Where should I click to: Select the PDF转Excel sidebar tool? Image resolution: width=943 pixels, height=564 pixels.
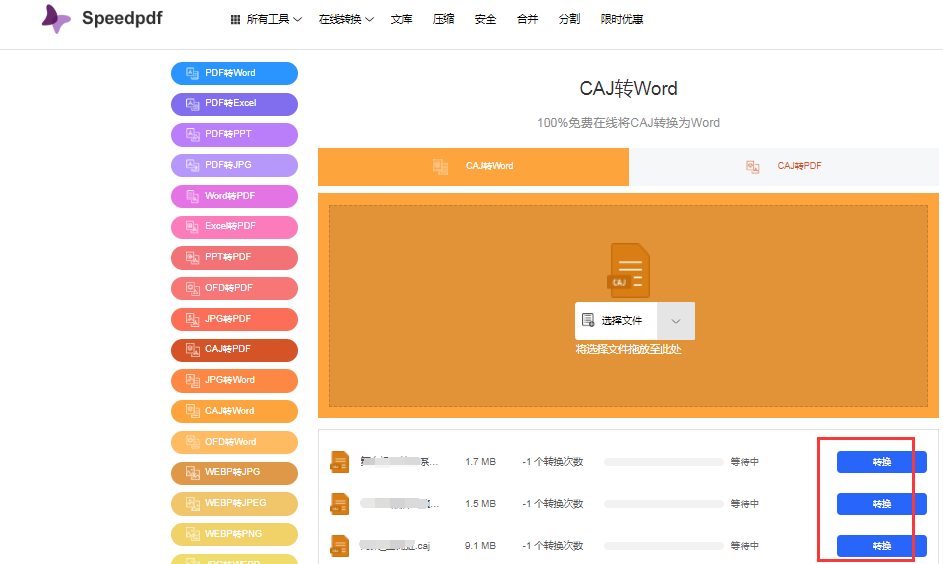point(235,104)
